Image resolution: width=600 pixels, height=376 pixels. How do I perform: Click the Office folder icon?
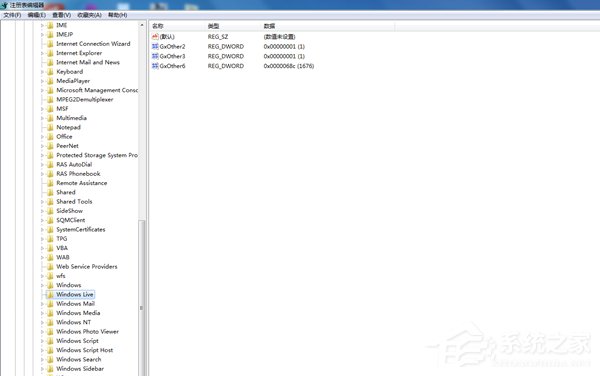coord(50,137)
